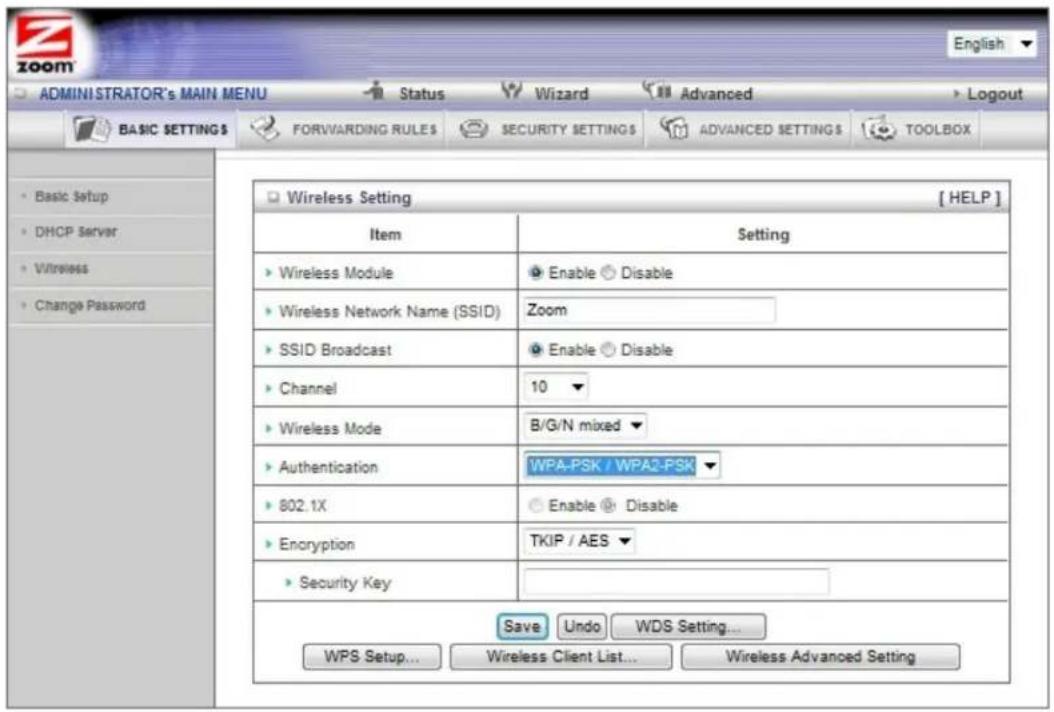This screenshot has width=1054, height=712.
Task: Open the Status menu
Action: pyautogui.click(x=421, y=94)
